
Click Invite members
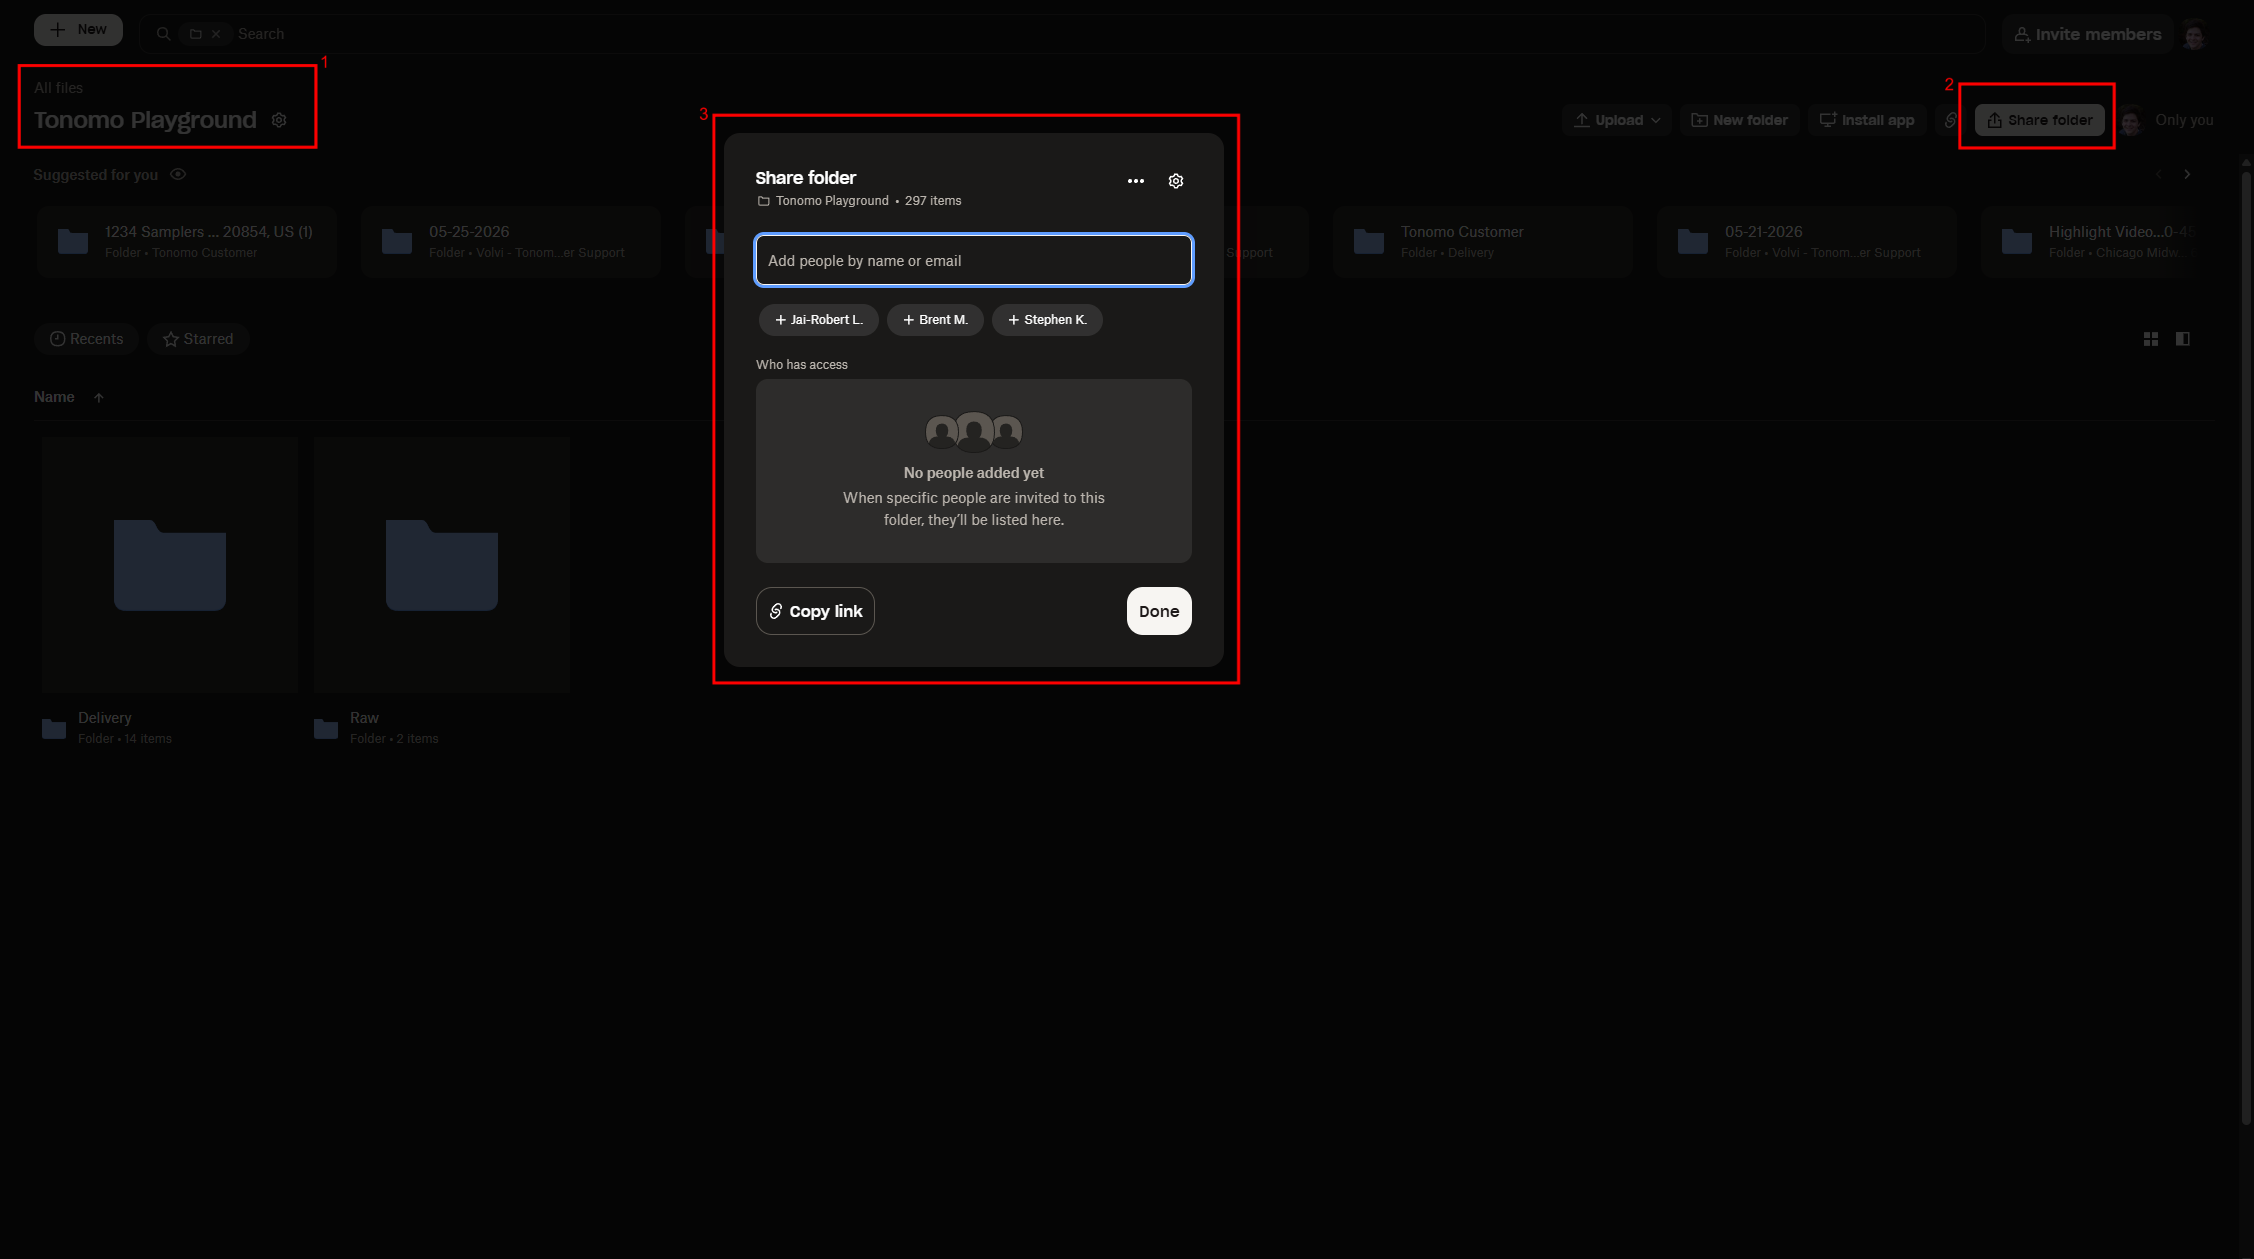2087,34
